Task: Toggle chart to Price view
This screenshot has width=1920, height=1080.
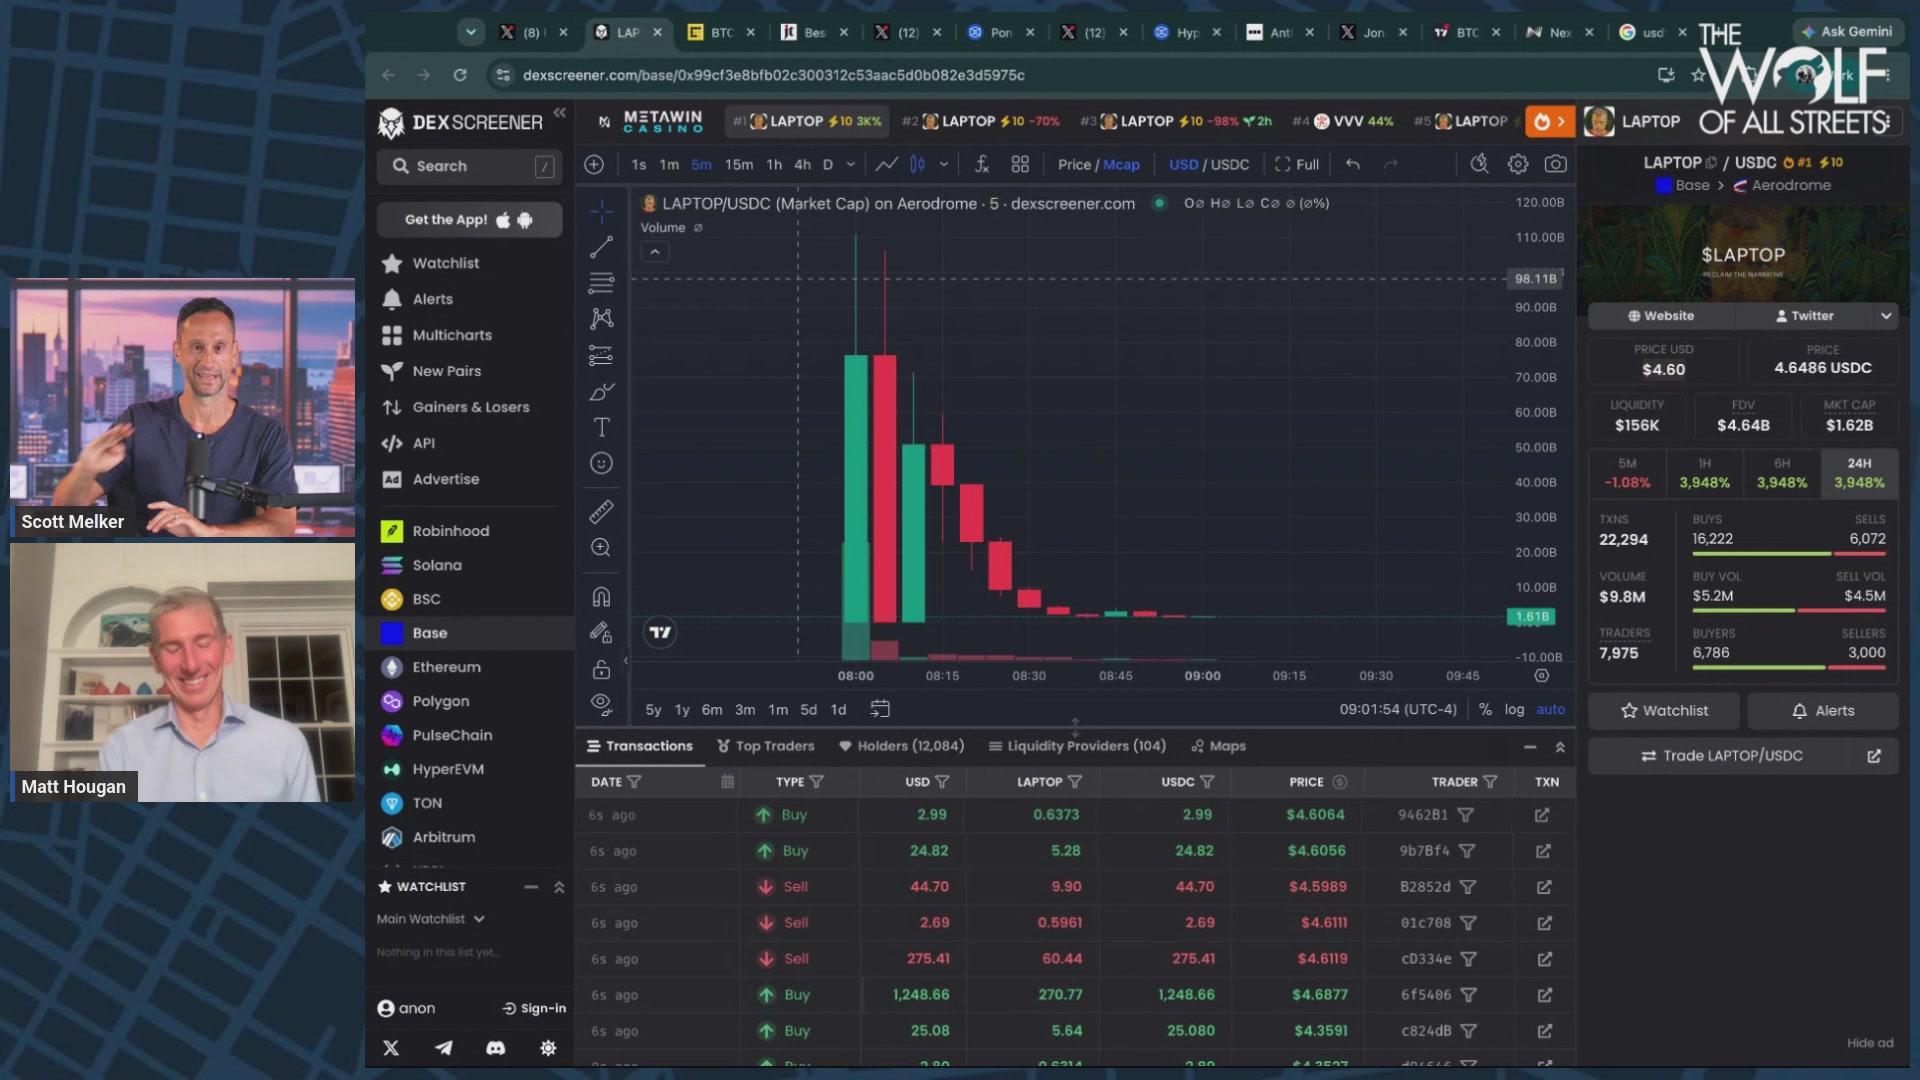Action: [1074, 165]
